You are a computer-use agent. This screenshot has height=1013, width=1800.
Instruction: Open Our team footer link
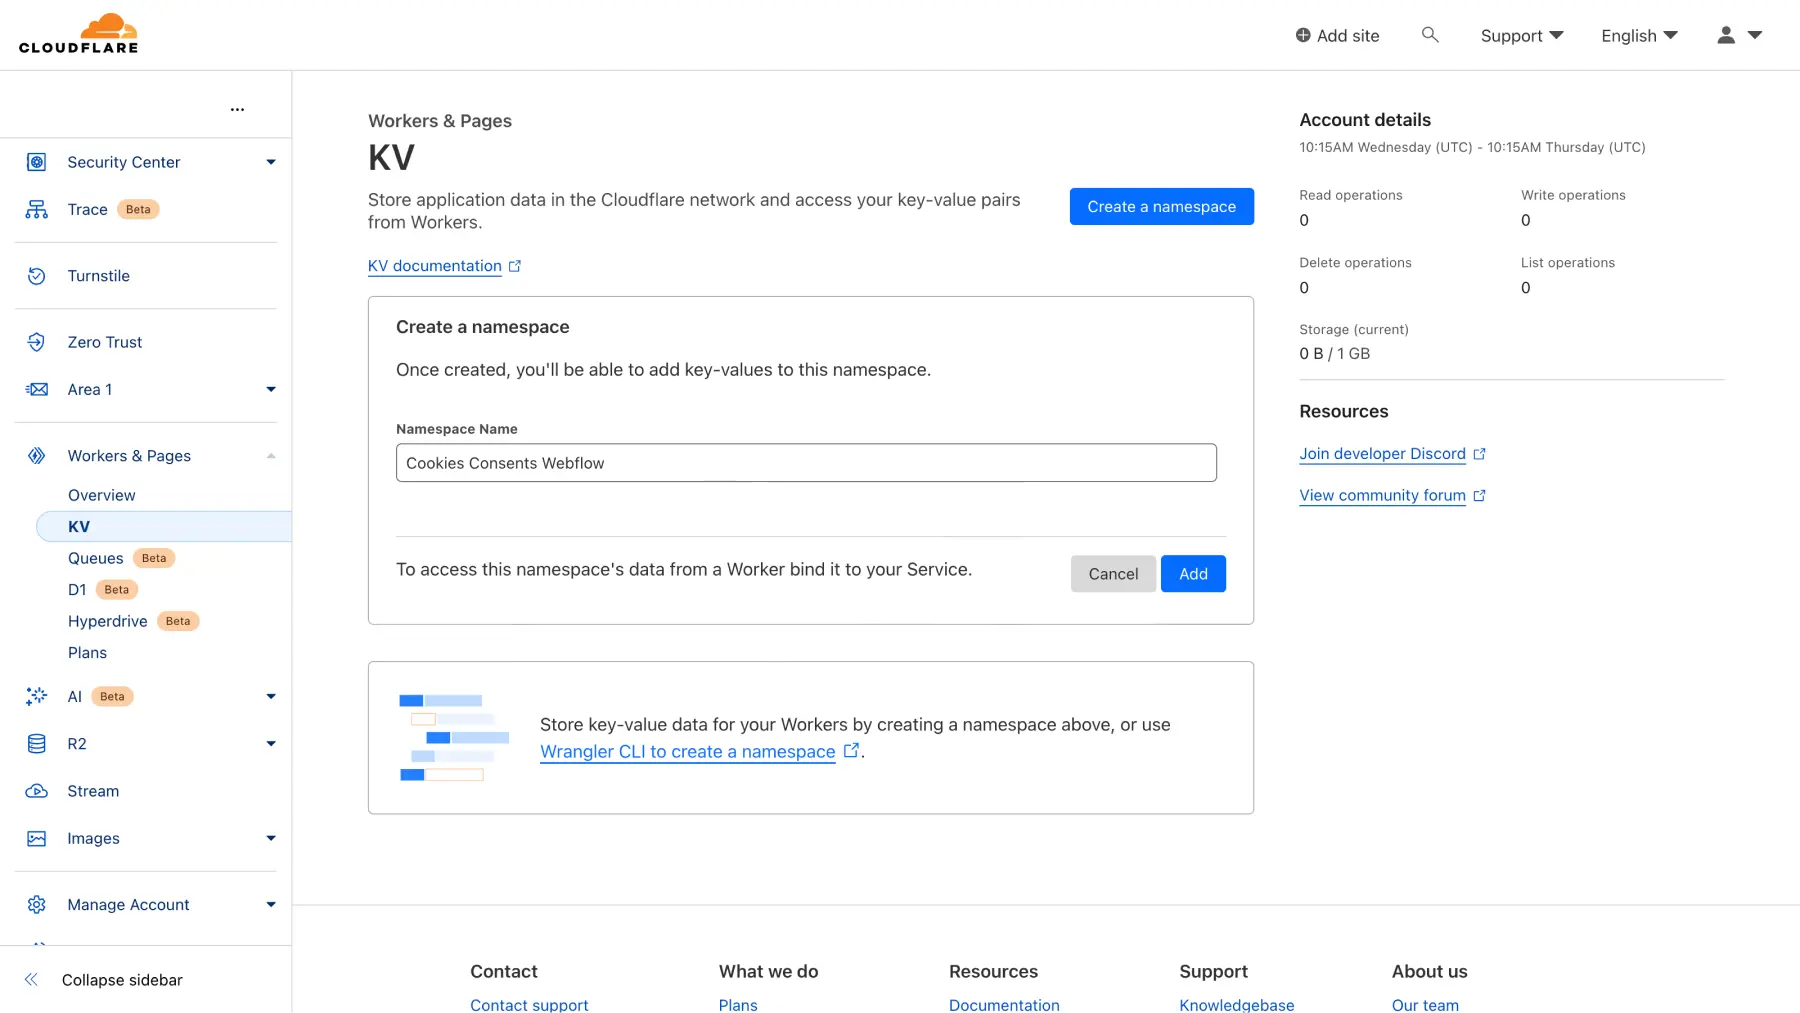click(x=1425, y=1005)
